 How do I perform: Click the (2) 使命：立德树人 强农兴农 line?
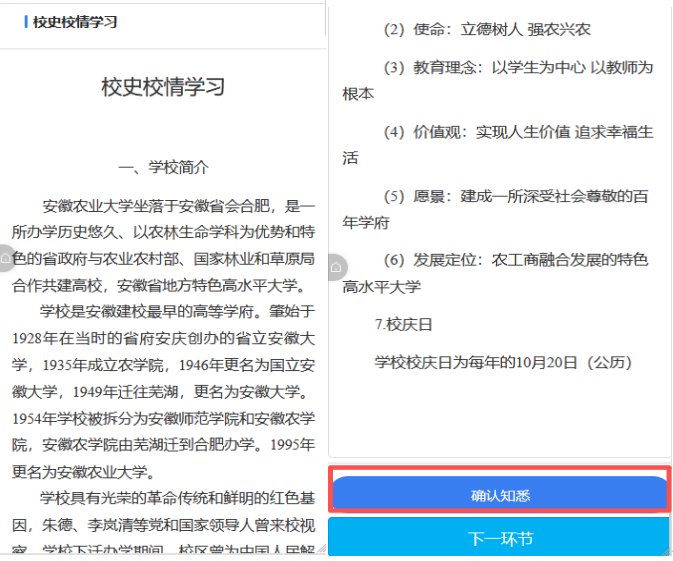click(487, 29)
